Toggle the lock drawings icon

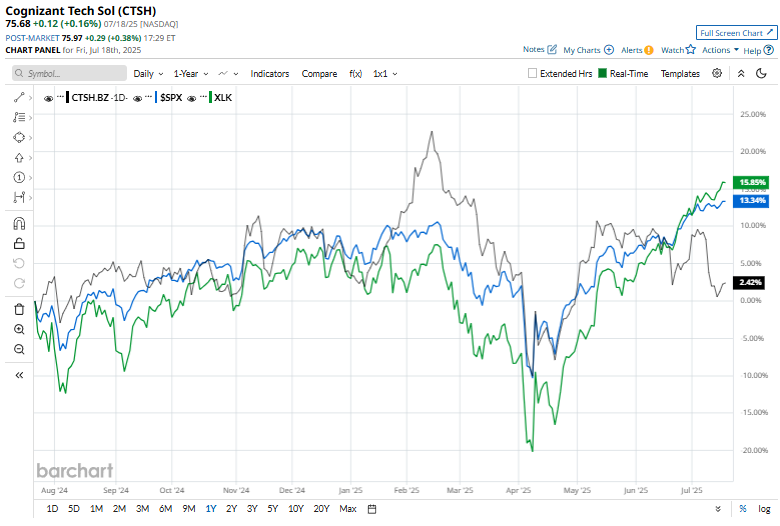(x=19, y=243)
